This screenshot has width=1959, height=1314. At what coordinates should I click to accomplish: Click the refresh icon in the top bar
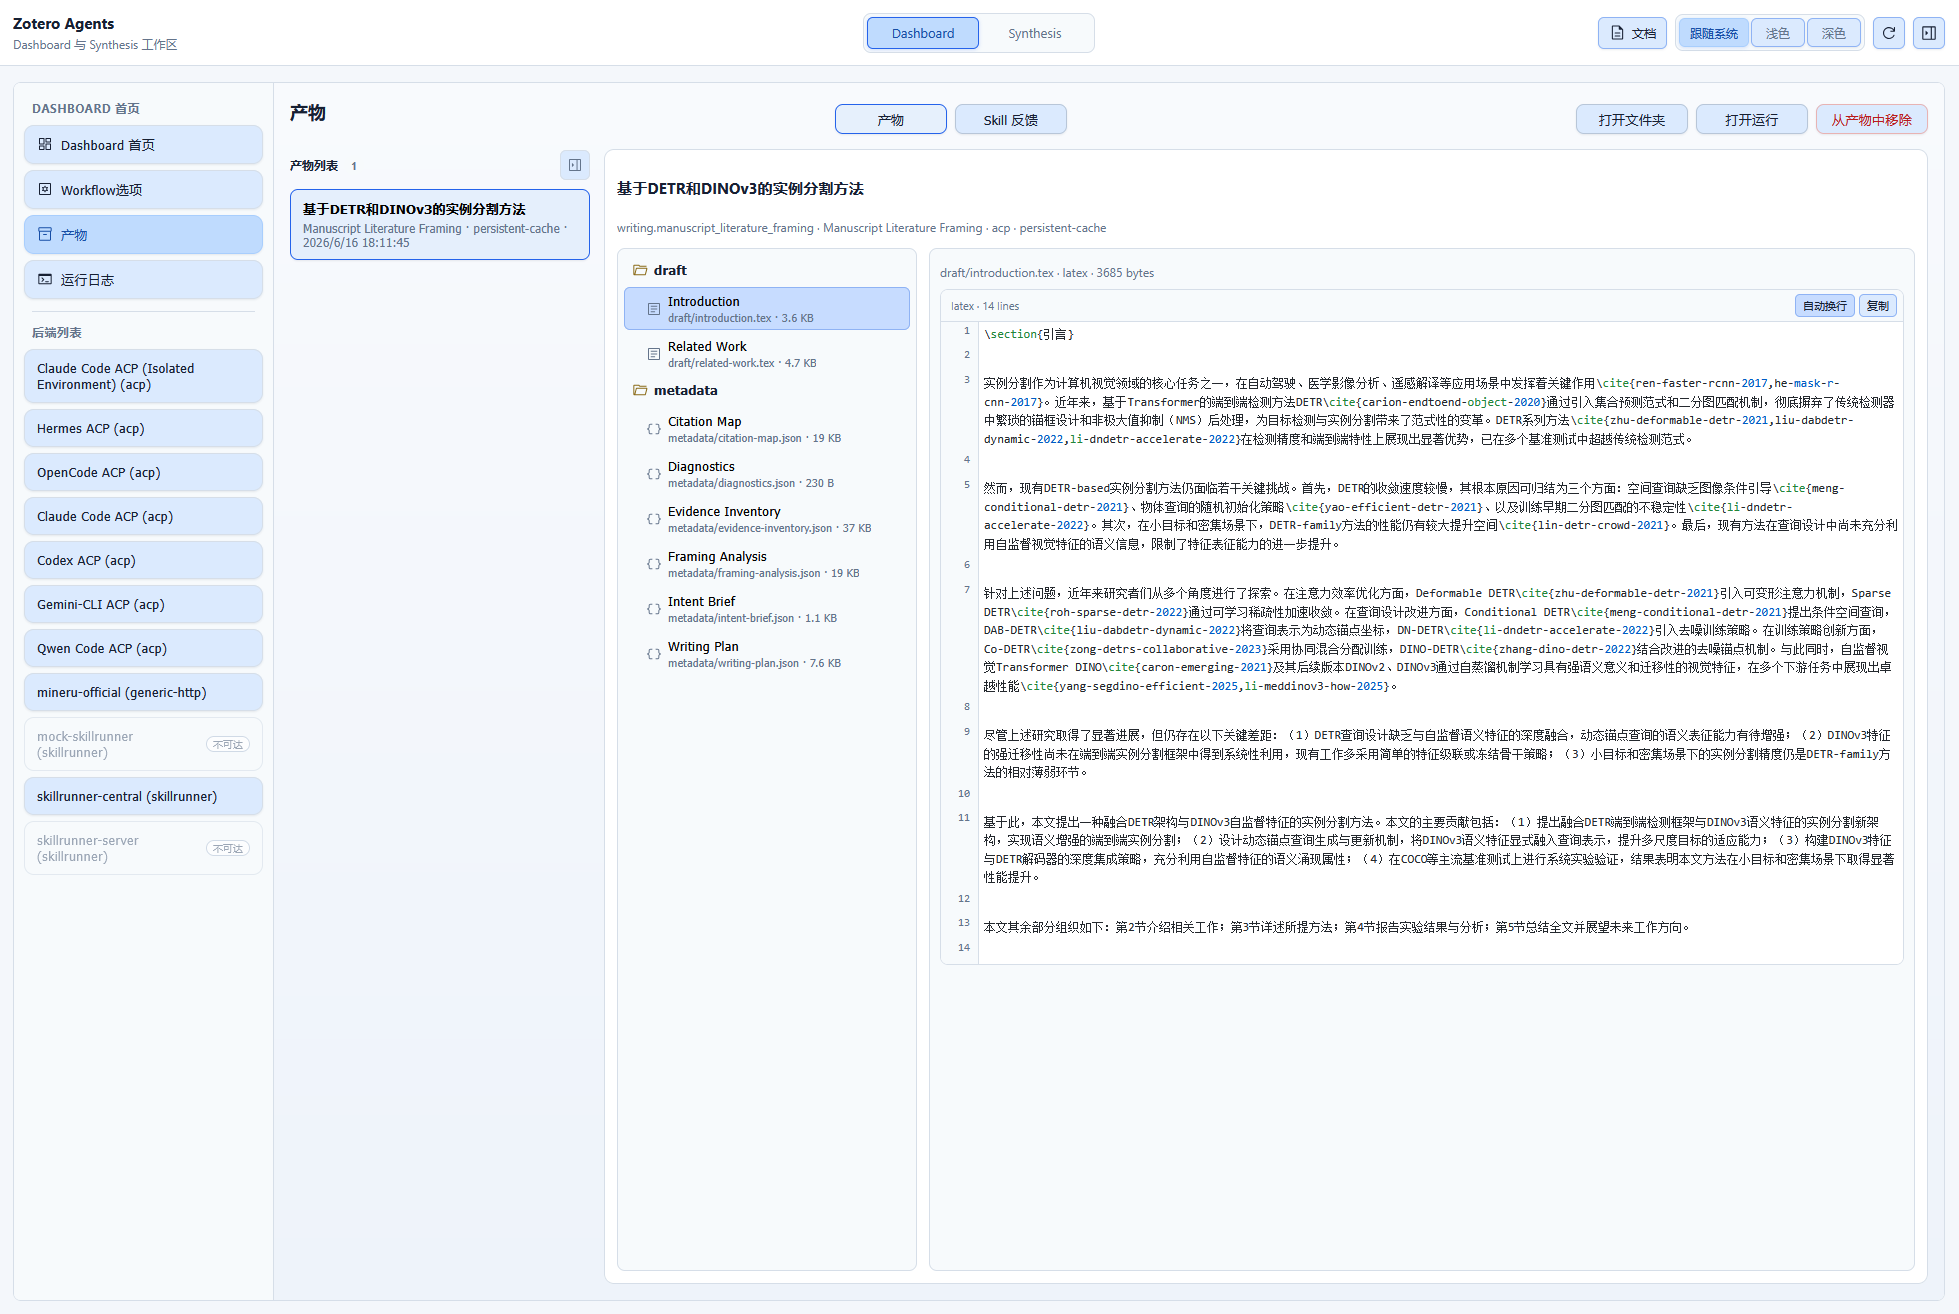coord(1888,33)
